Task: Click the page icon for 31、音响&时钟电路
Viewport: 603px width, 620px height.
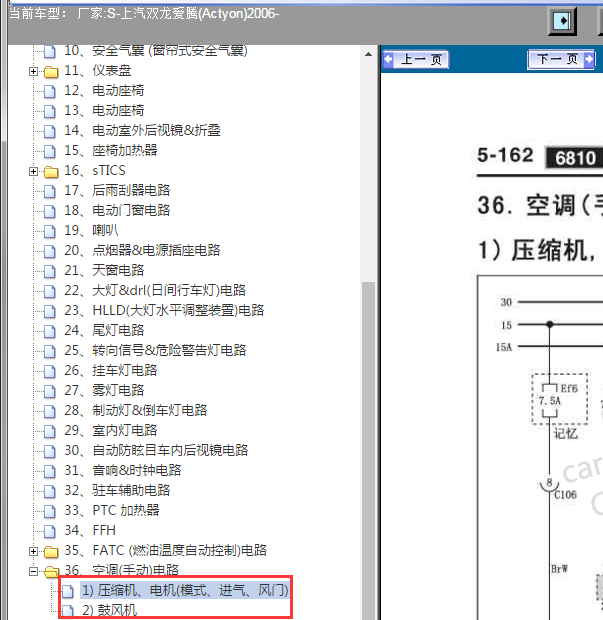Action: [x=49, y=471]
